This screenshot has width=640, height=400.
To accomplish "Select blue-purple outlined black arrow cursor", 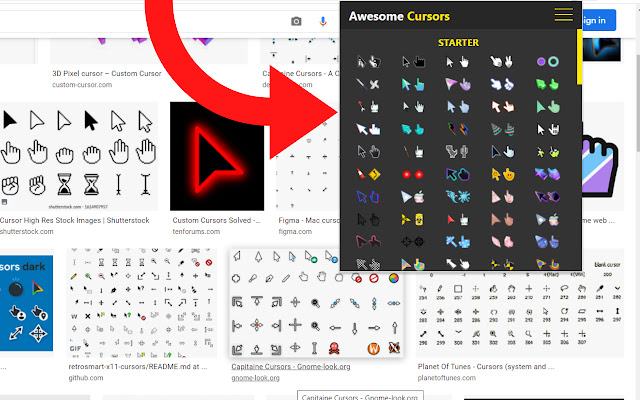I will click(458, 174).
